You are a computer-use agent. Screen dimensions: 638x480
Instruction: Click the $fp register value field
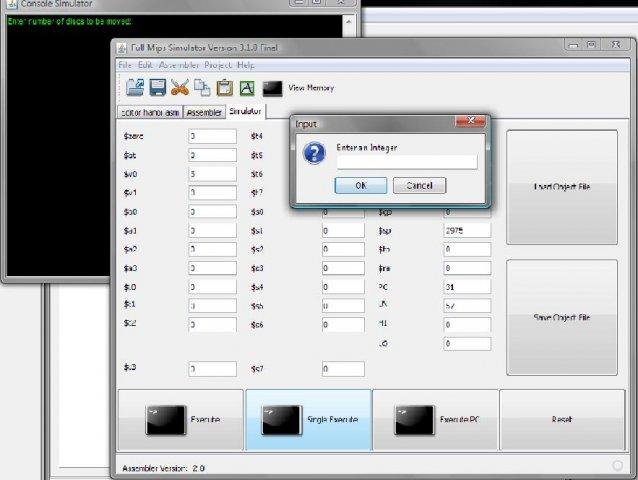(467, 249)
